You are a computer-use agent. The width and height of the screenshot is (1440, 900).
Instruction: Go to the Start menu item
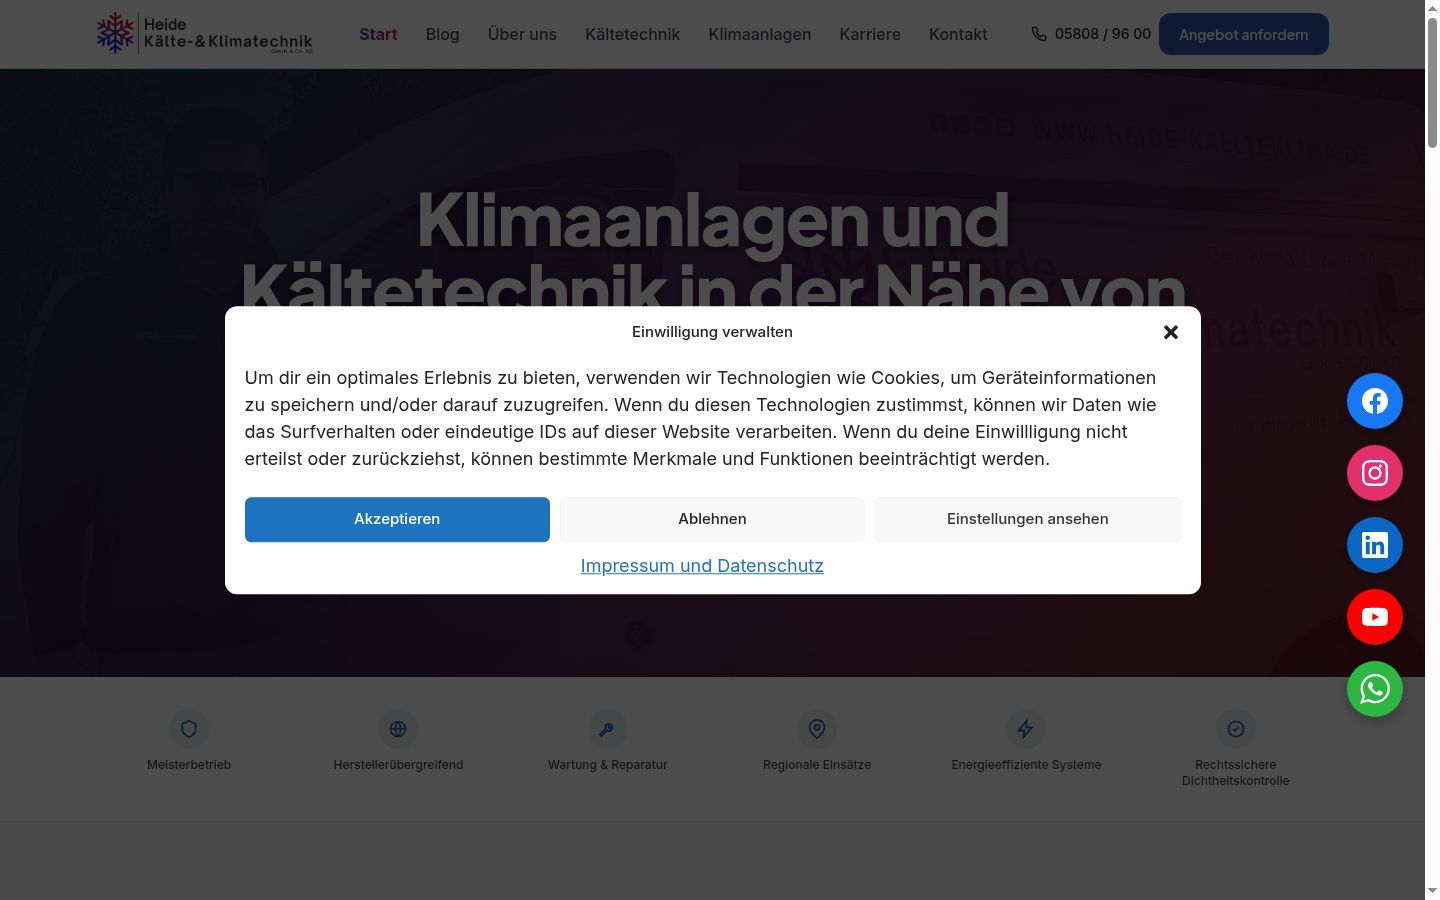coord(378,34)
